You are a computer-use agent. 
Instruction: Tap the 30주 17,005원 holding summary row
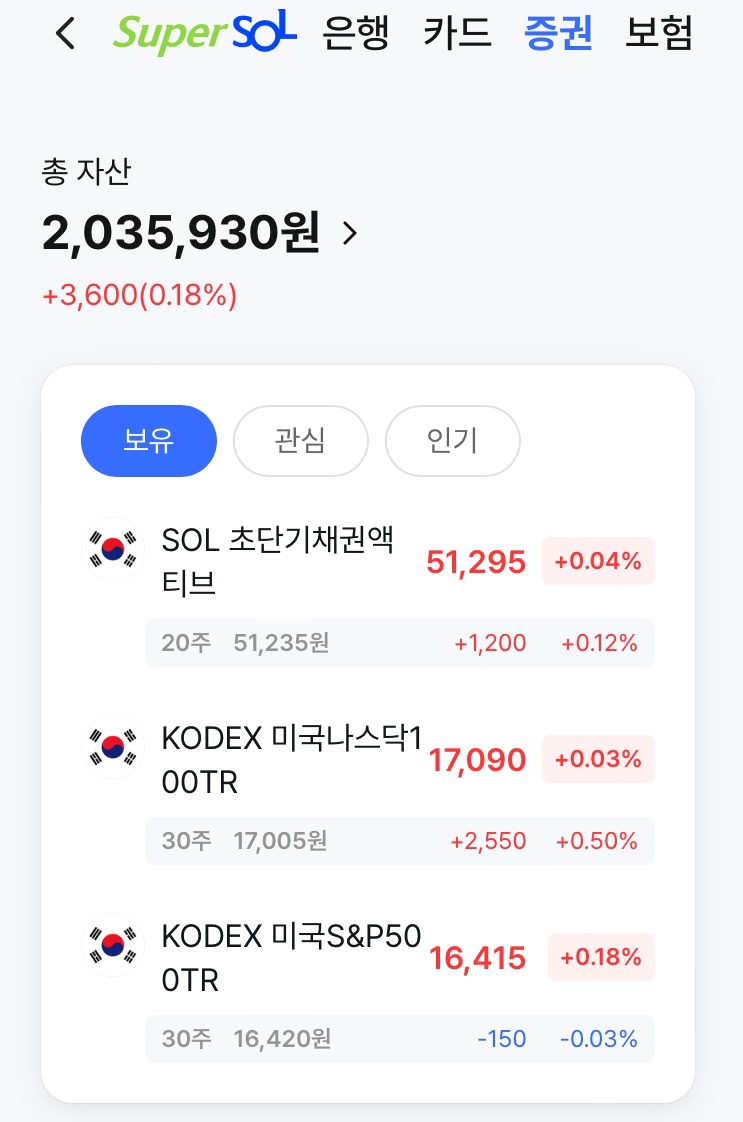point(399,841)
